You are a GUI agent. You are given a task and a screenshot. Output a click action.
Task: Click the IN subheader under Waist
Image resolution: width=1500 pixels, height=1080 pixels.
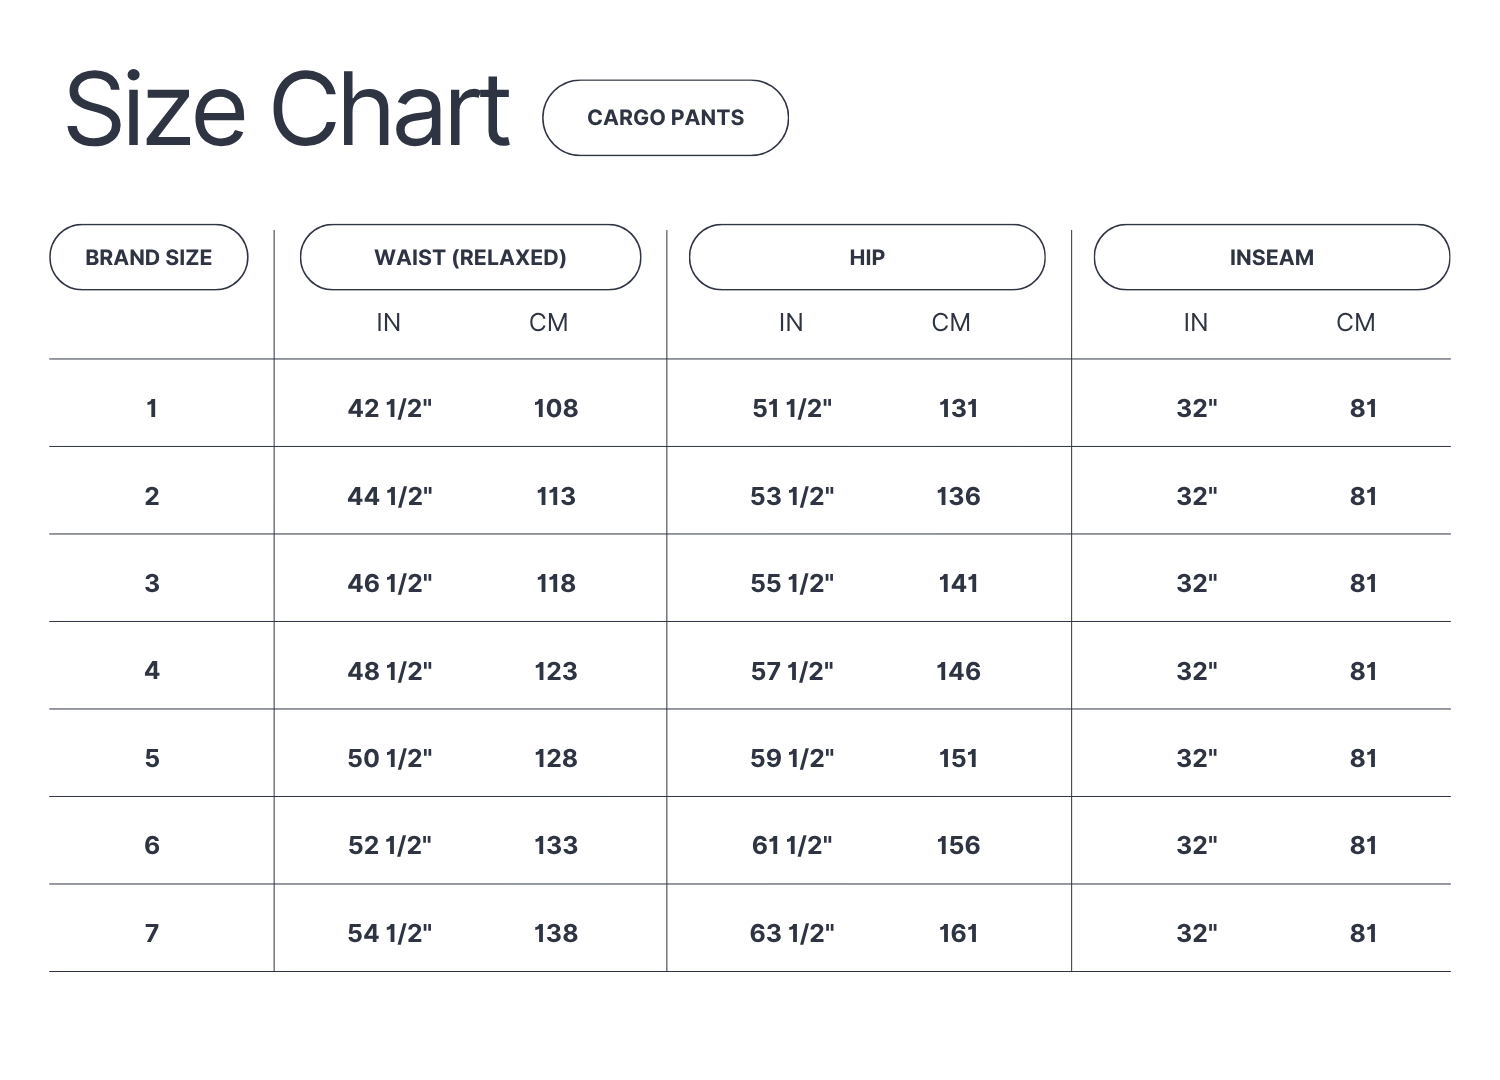click(x=388, y=322)
